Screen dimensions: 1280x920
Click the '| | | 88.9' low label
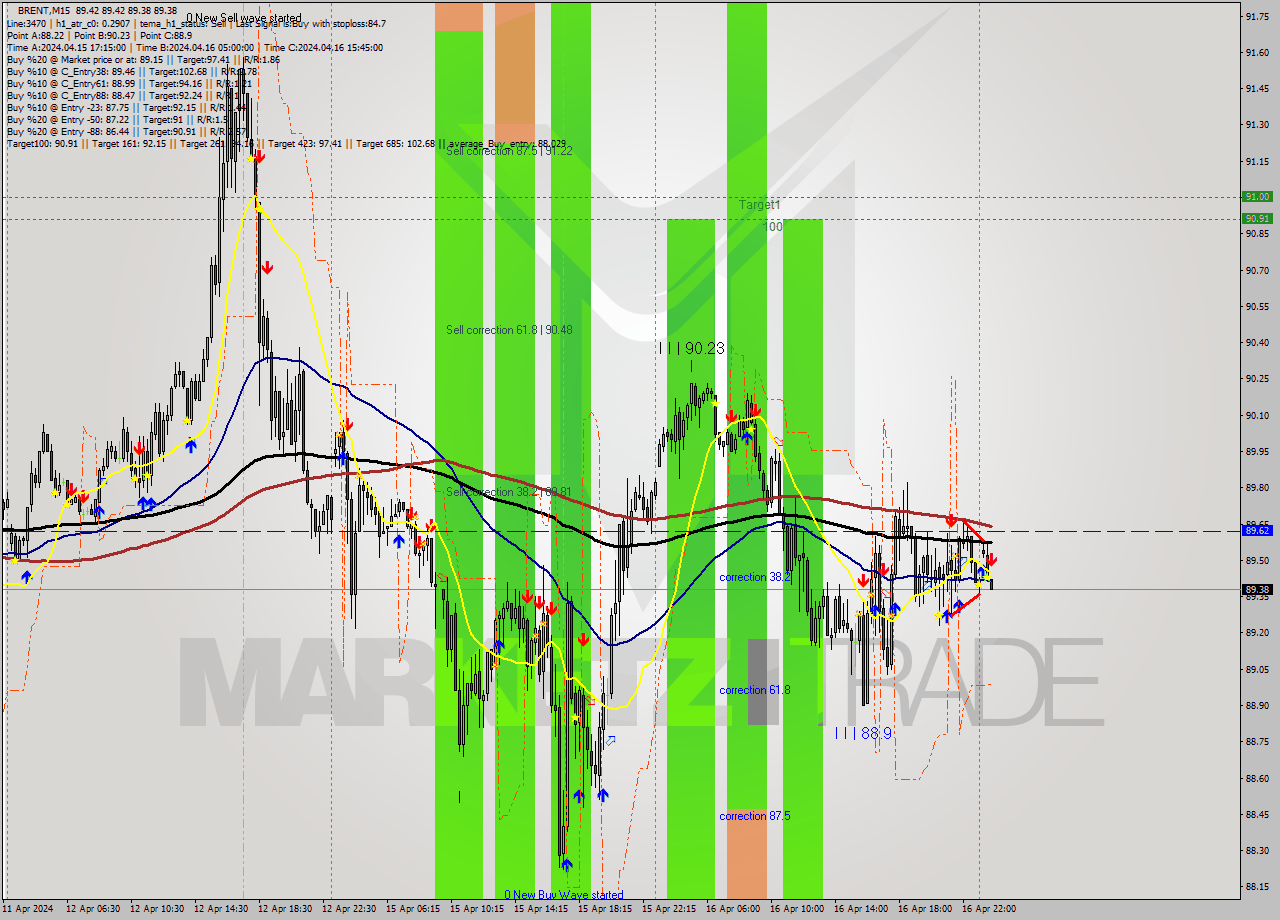click(862, 733)
